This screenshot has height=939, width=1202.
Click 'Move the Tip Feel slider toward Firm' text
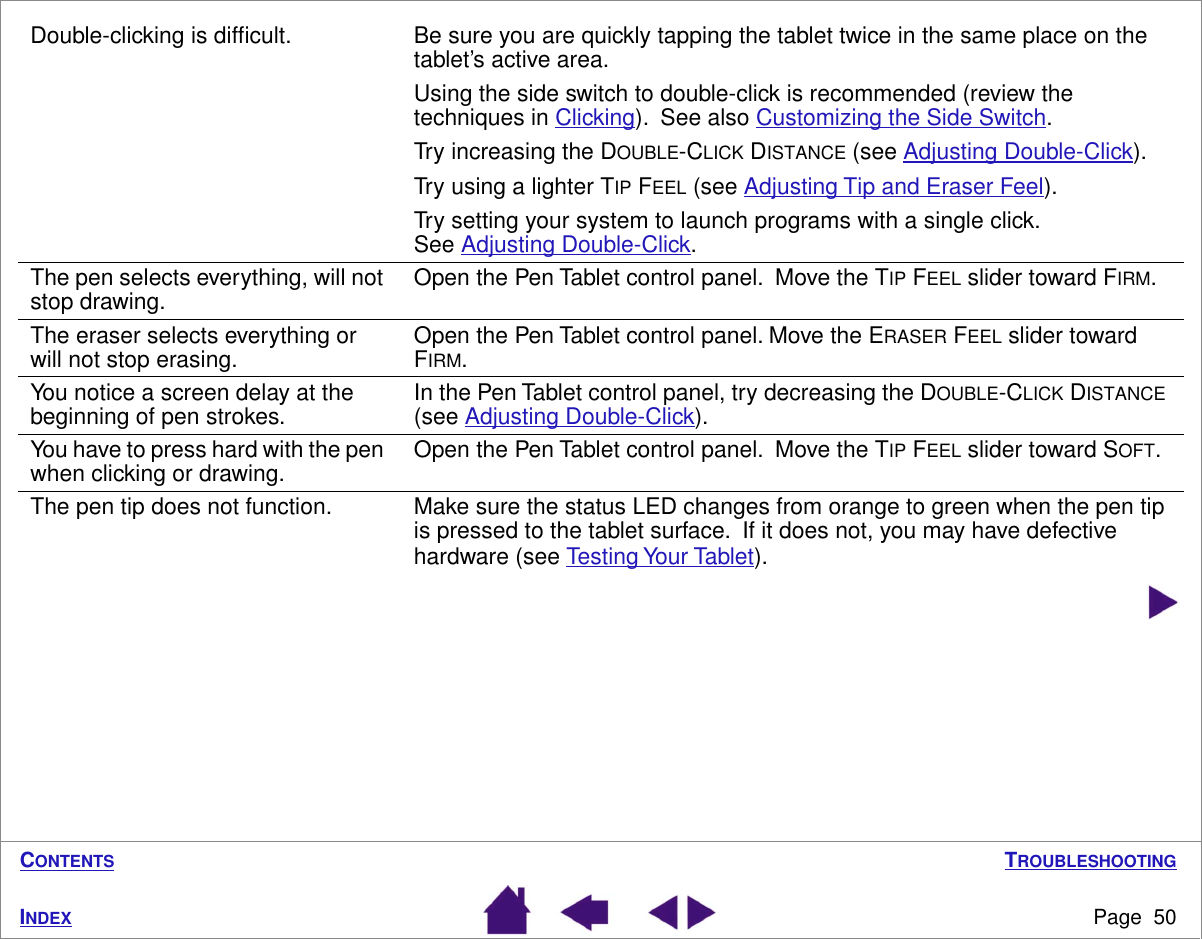coord(966,278)
